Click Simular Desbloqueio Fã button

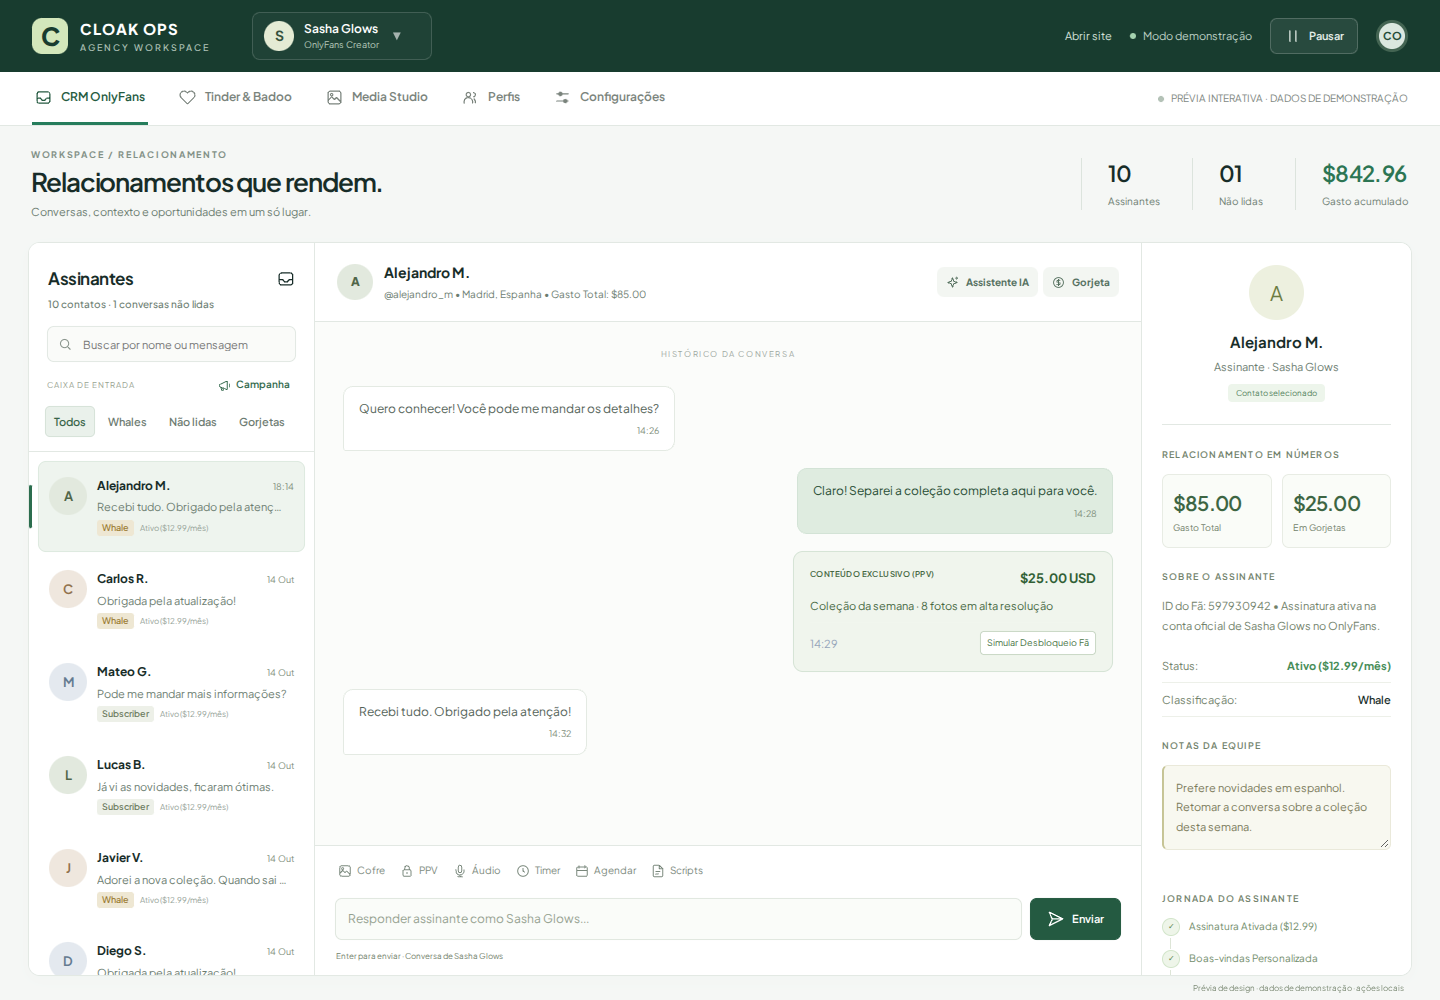click(x=1038, y=643)
